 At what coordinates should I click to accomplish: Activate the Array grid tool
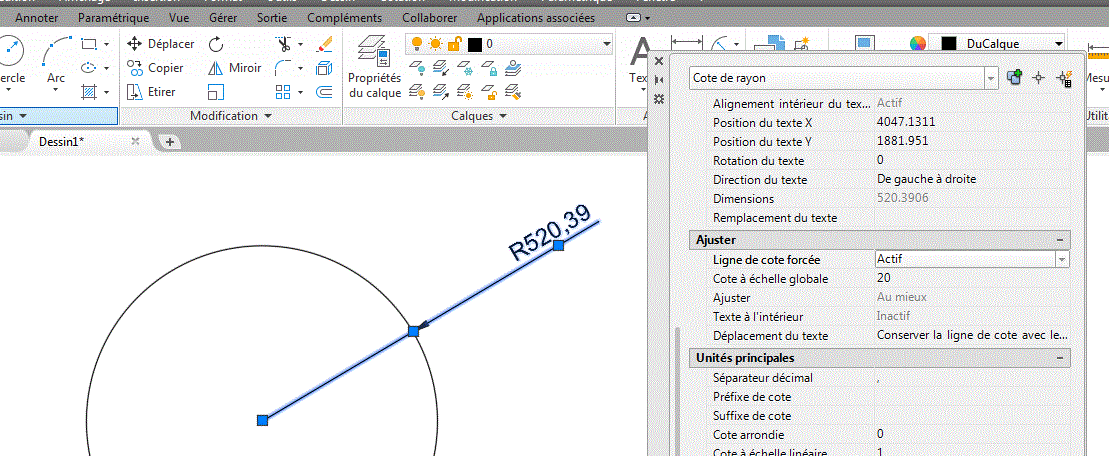click(284, 92)
